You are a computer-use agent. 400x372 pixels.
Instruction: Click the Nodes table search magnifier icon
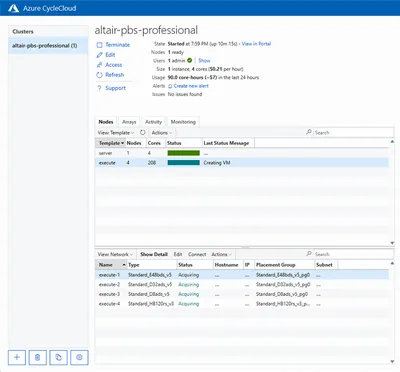click(x=309, y=132)
